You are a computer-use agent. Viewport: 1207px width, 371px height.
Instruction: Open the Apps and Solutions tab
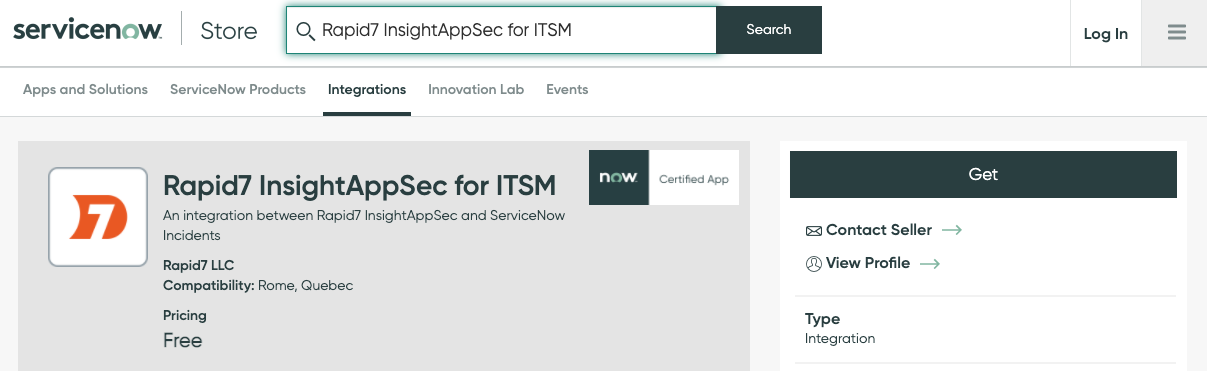click(85, 89)
